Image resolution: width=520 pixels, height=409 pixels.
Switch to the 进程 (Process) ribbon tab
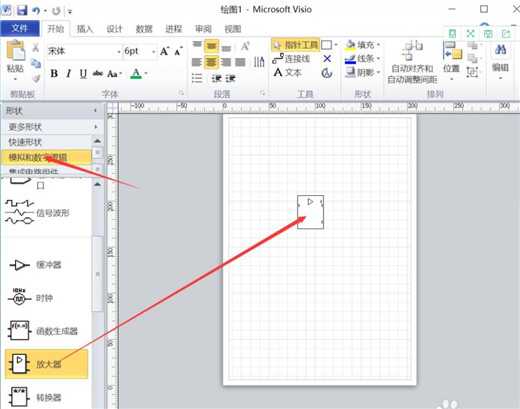click(174, 29)
